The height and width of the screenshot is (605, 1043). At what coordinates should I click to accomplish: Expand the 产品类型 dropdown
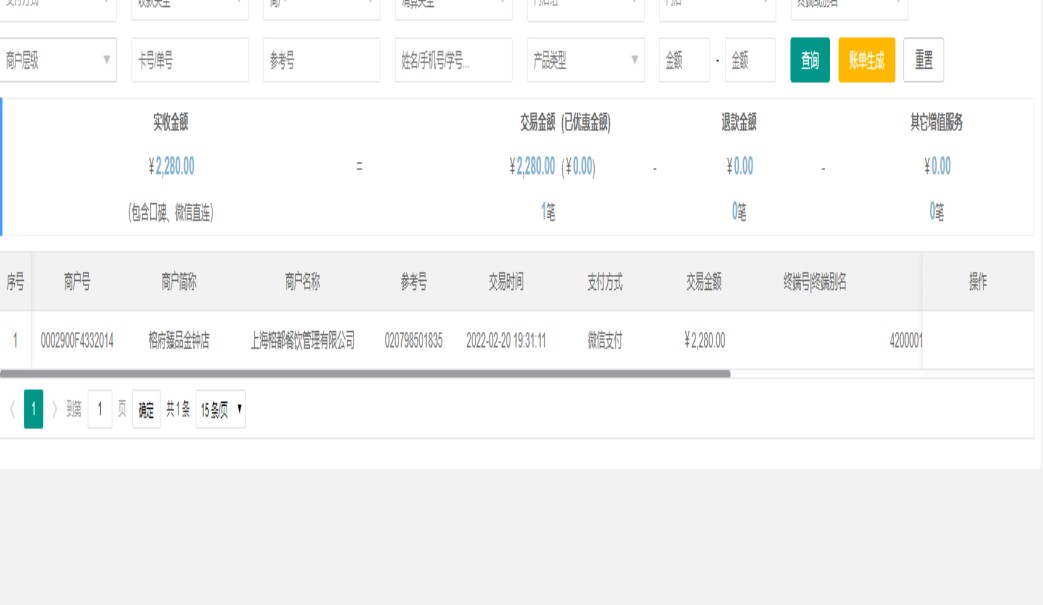[x=586, y=61]
